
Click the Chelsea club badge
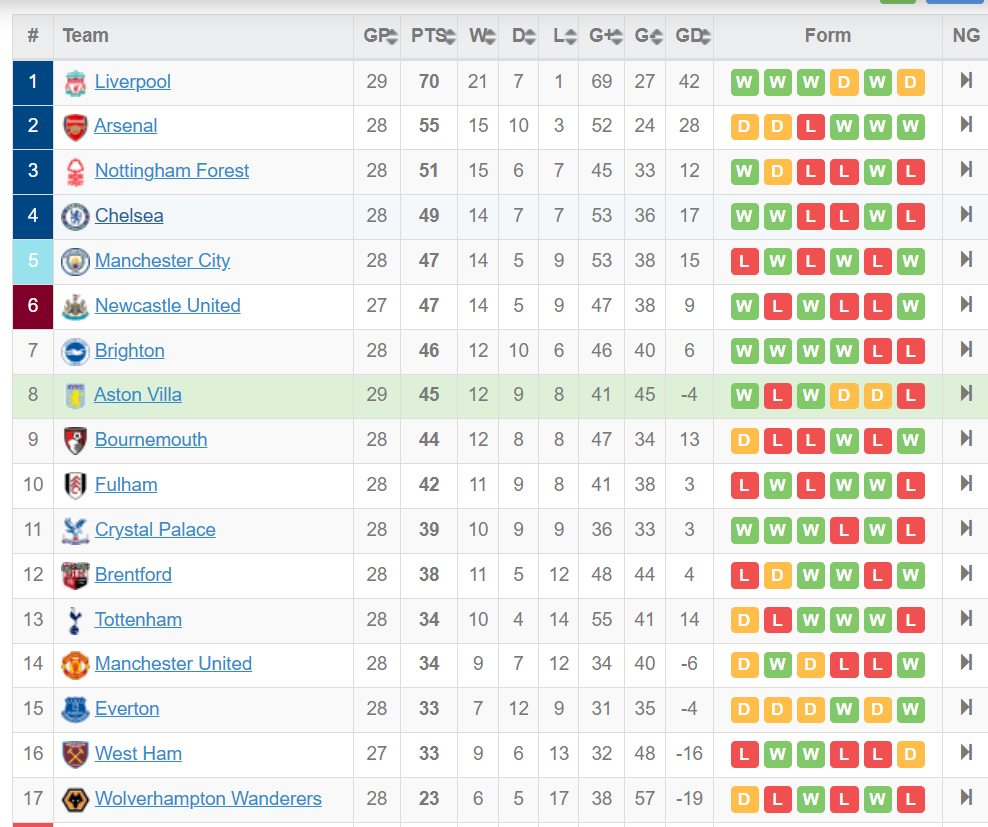[75, 217]
